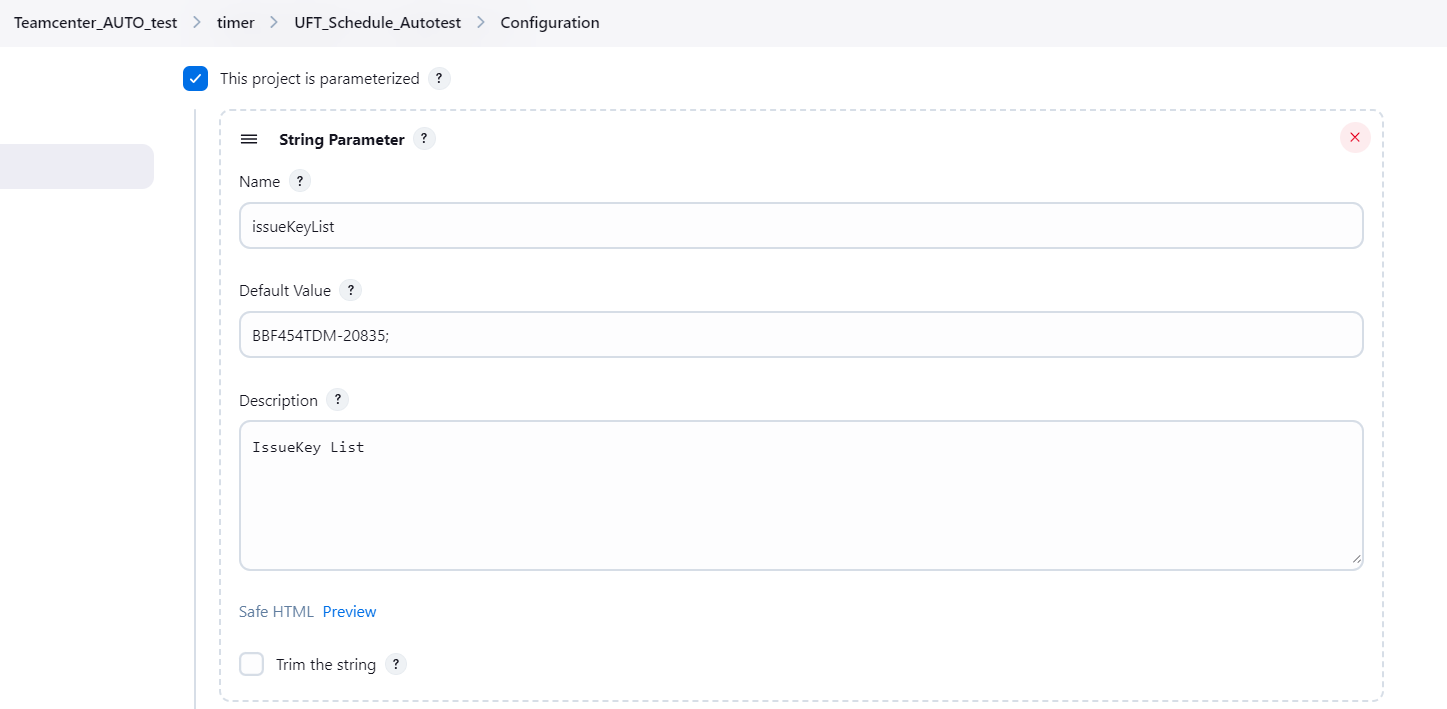Preview the description text
Image resolution: width=1447 pixels, height=709 pixels.
pos(349,612)
